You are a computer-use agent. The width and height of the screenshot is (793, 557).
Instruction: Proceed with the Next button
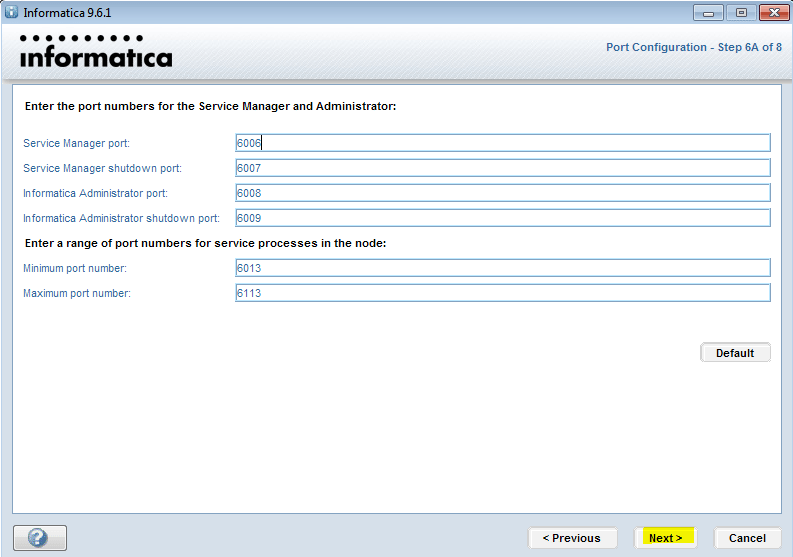coord(666,538)
